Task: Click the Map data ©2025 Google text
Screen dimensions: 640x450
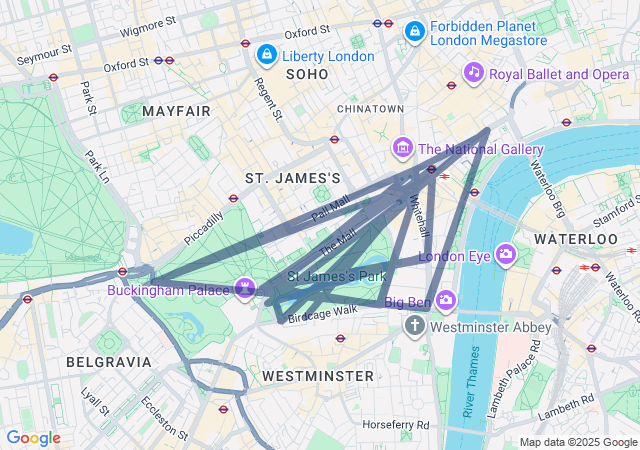Action: 578,442
